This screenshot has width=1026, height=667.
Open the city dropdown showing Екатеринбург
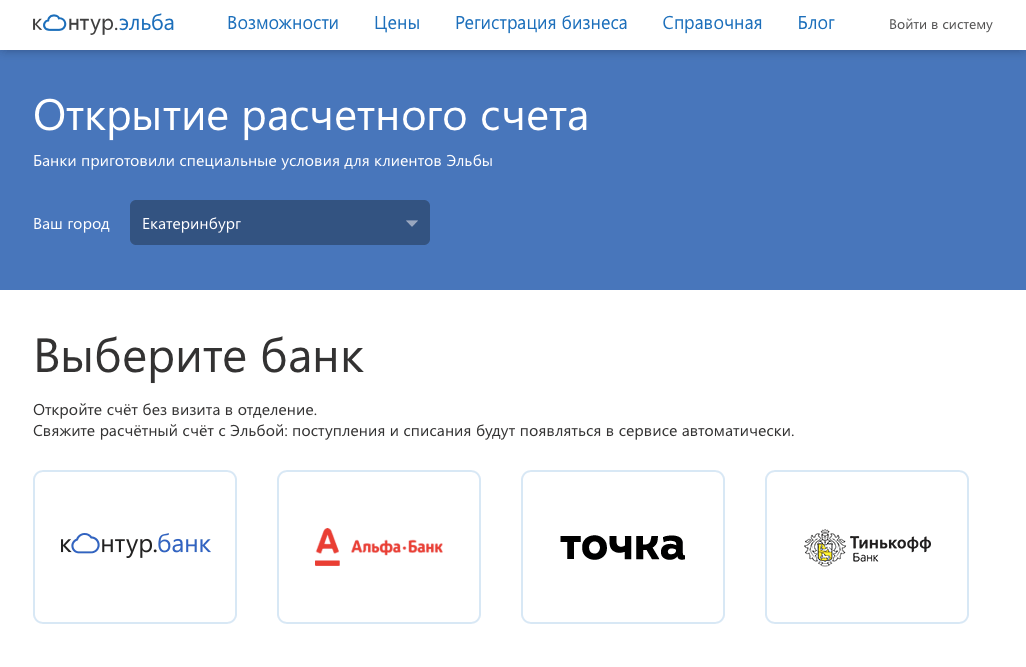(x=280, y=223)
